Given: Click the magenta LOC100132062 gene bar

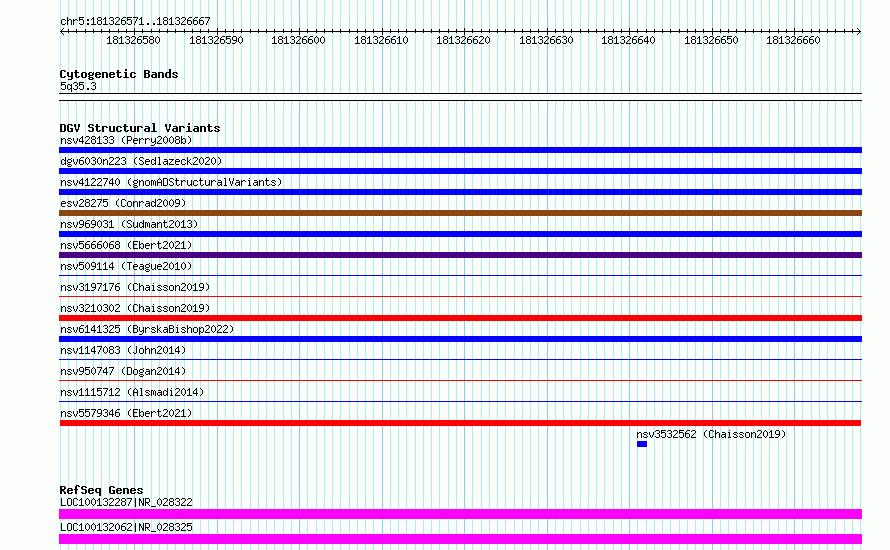Looking at the screenshot, I should coord(460,539).
